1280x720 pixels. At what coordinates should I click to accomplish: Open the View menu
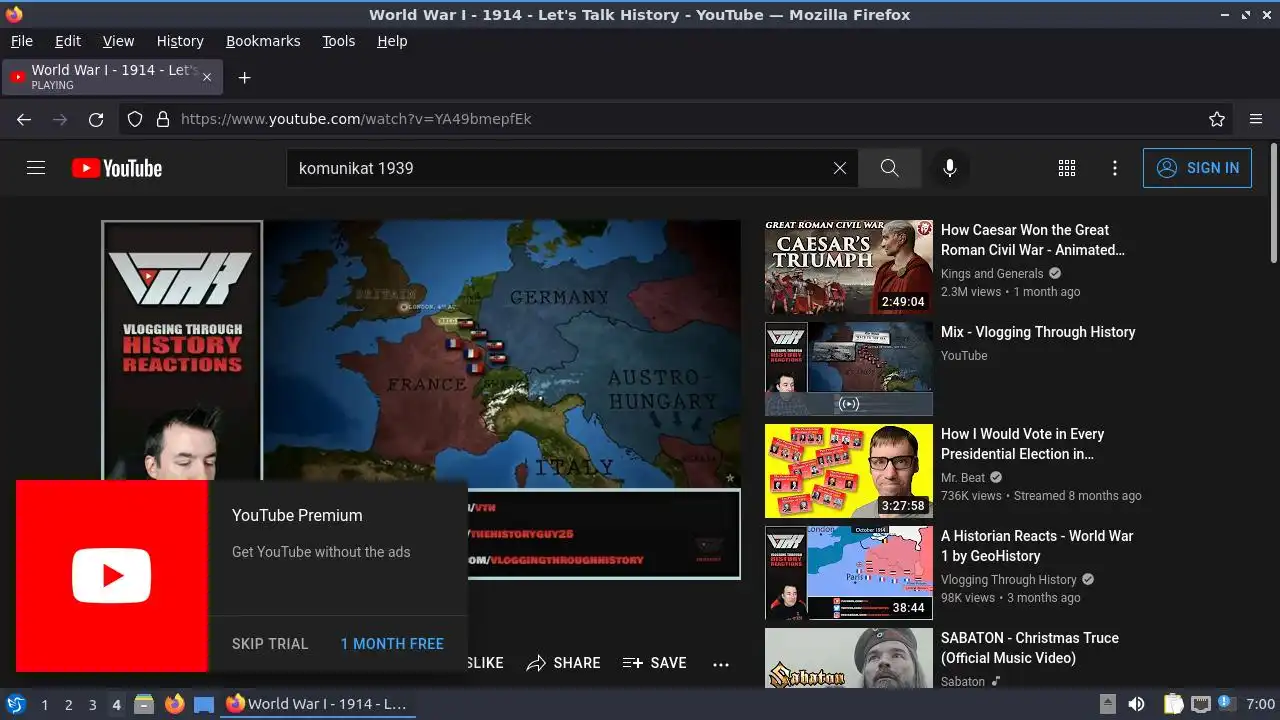click(x=118, y=41)
